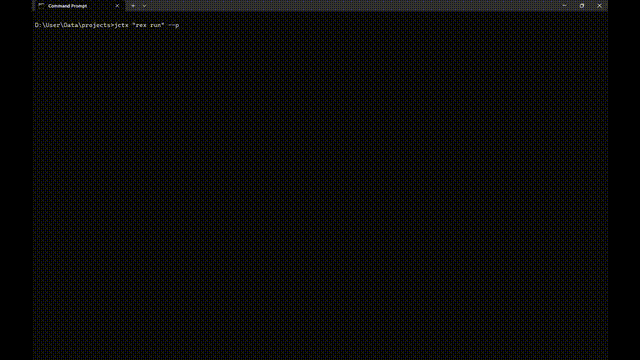
Task: Open a new terminal tab
Action: click(x=133, y=6)
